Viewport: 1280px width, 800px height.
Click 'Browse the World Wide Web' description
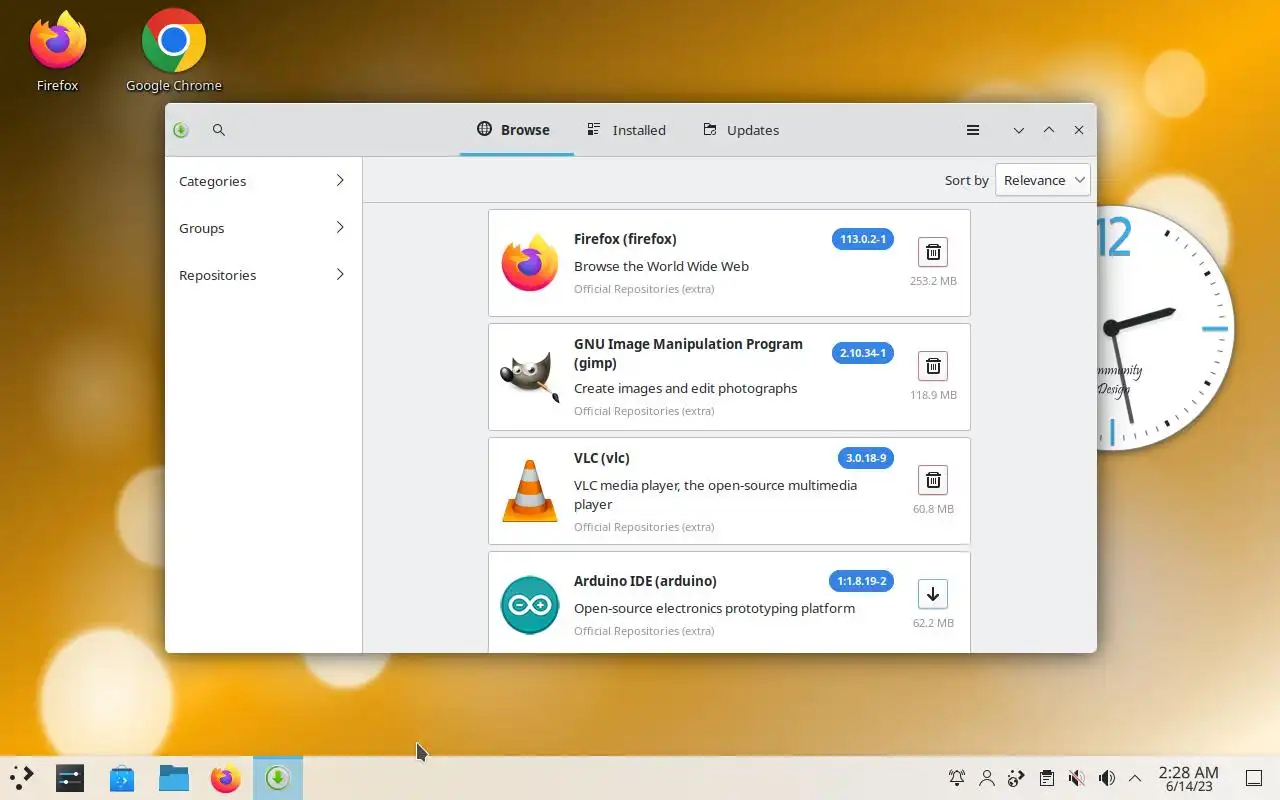point(661,266)
